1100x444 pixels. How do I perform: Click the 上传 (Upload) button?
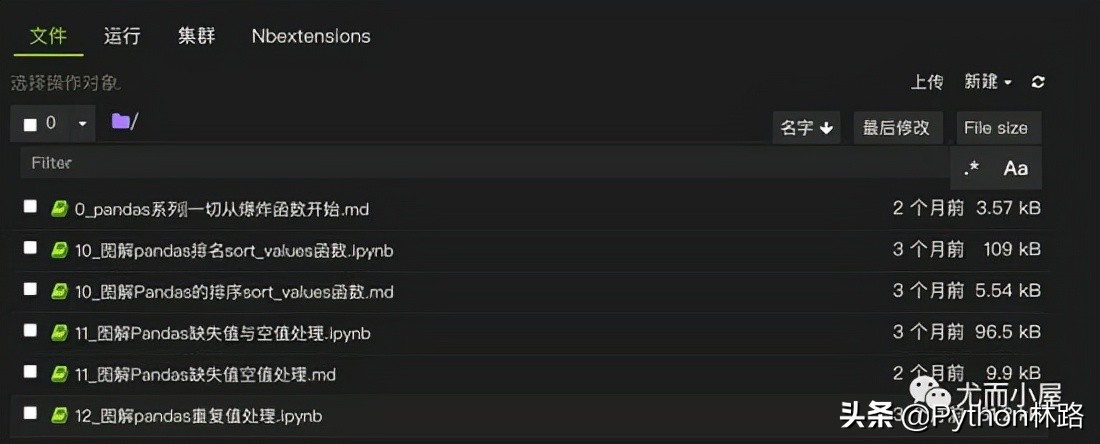927,82
